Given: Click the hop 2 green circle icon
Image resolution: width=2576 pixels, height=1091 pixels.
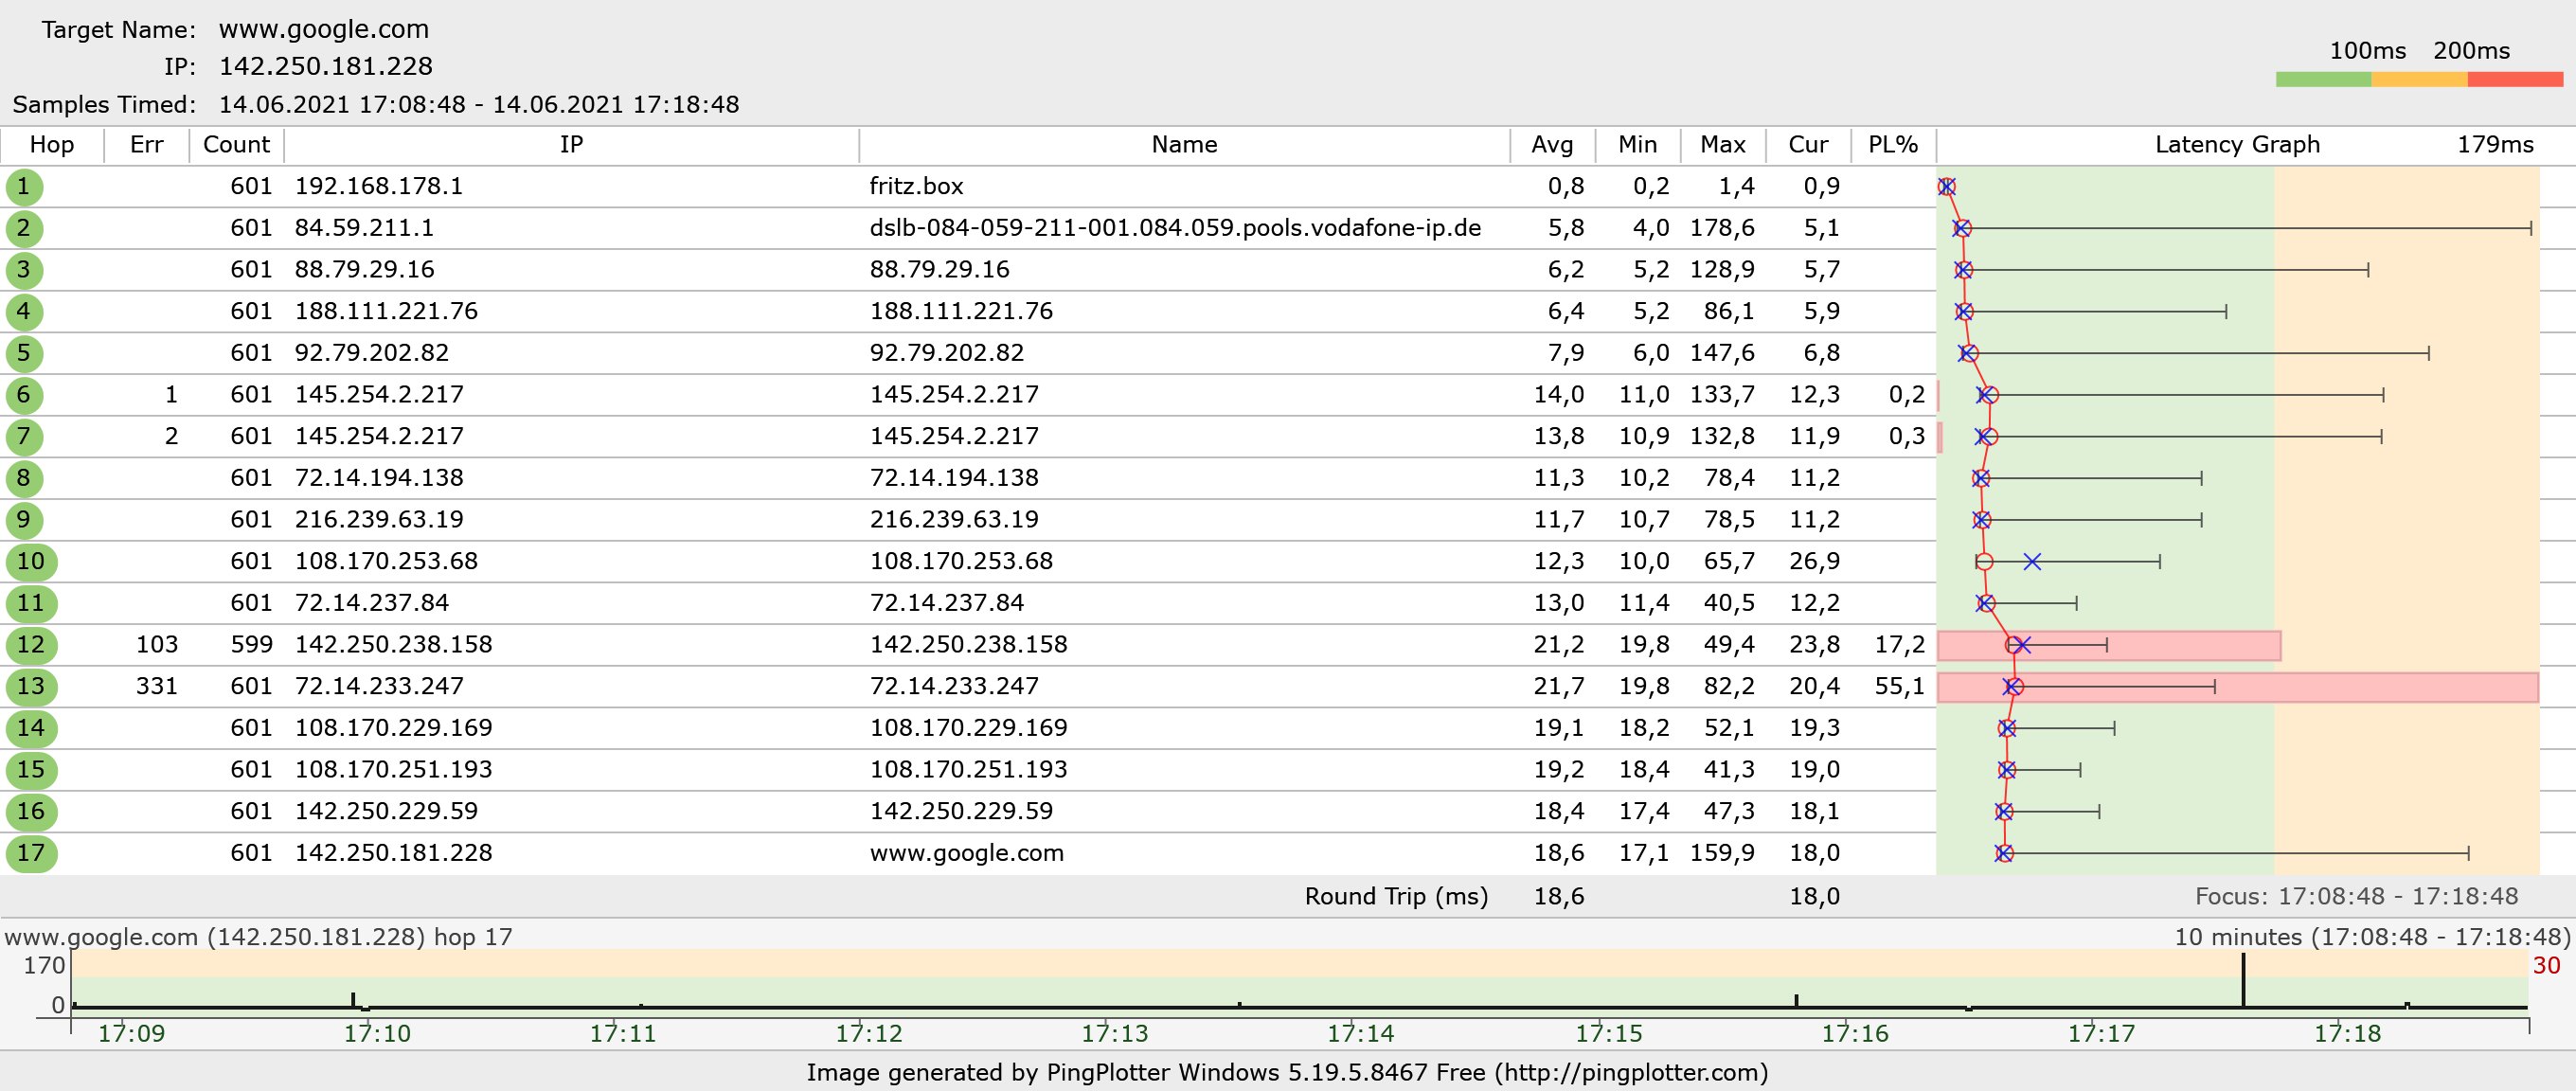Looking at the screenshot, I should tap(24, 228).
